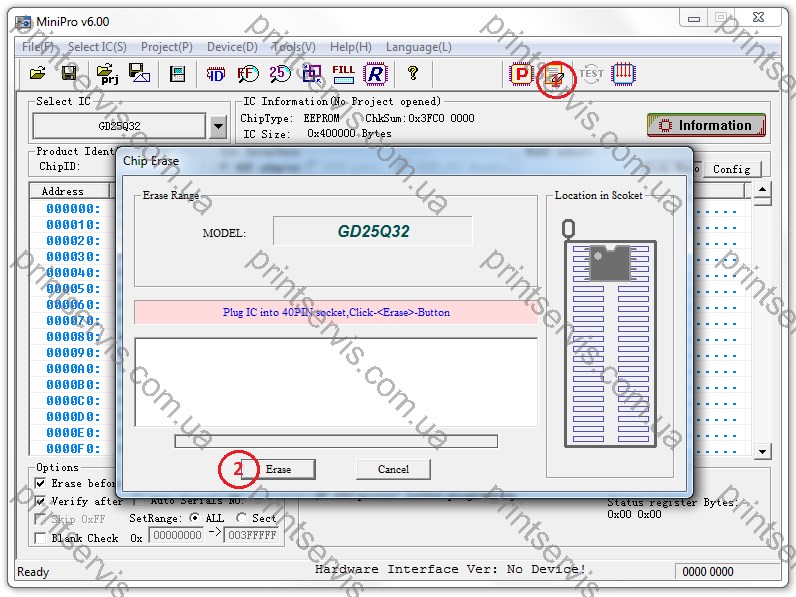The image size is (796, 597).
Task: Click the range start field 00000000
Action: [177, 535]
